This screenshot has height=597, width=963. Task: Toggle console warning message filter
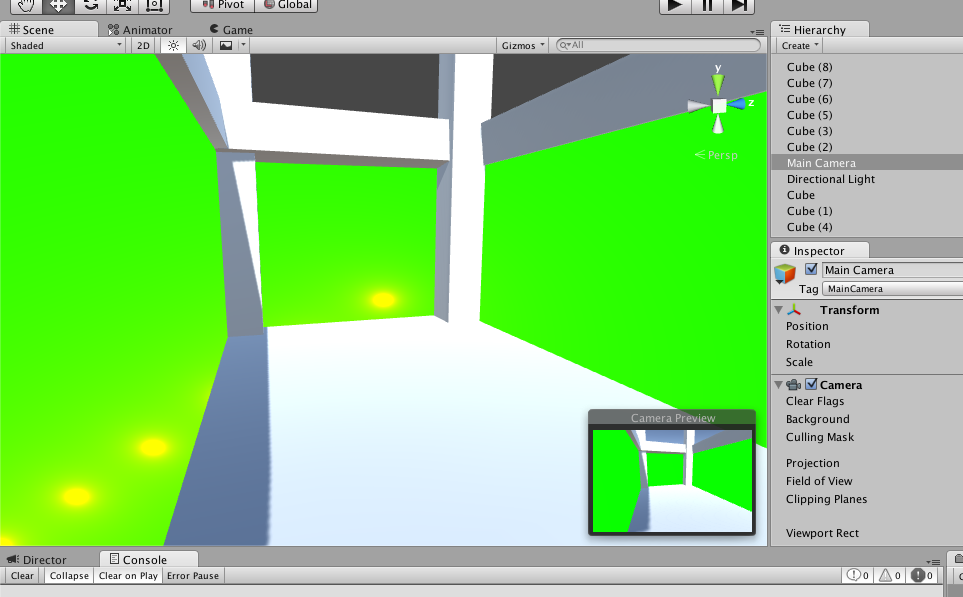(889, 576)
